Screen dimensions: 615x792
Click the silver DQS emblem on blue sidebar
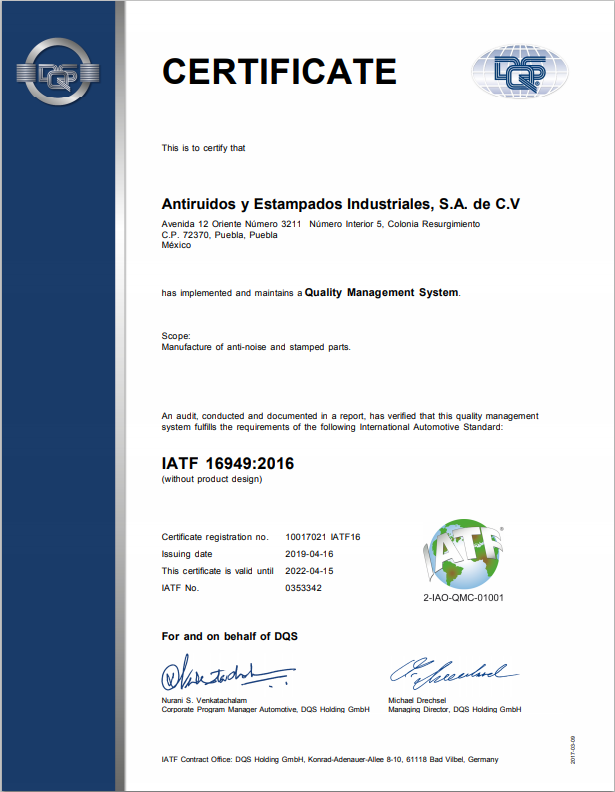(58, 72)
